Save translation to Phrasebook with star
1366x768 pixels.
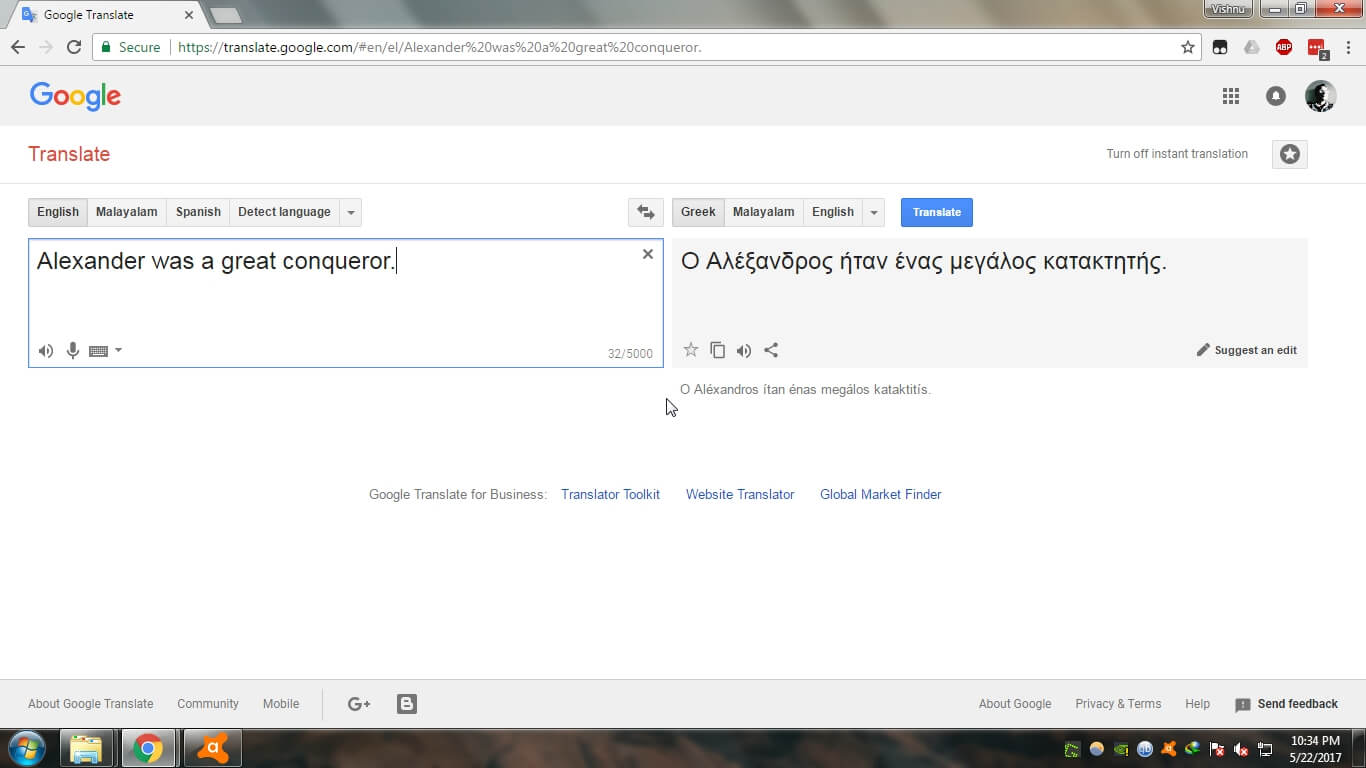[x=691, y=350]
